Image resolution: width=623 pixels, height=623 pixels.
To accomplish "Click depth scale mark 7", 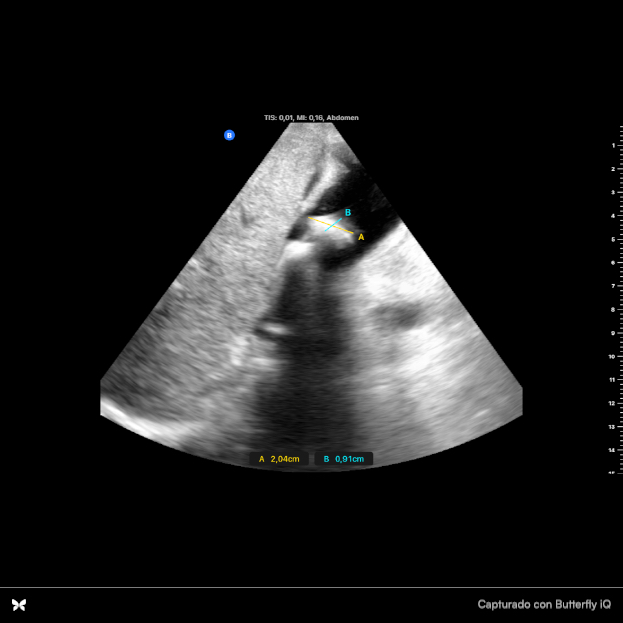I will [611, 286].
